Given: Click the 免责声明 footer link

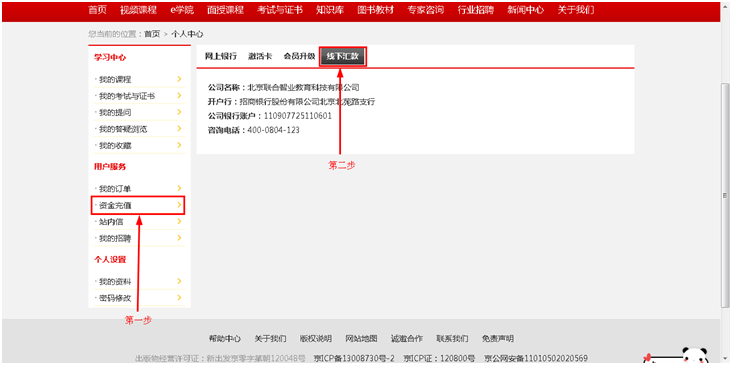Looking at the screenshot, I should coord(498,338).
